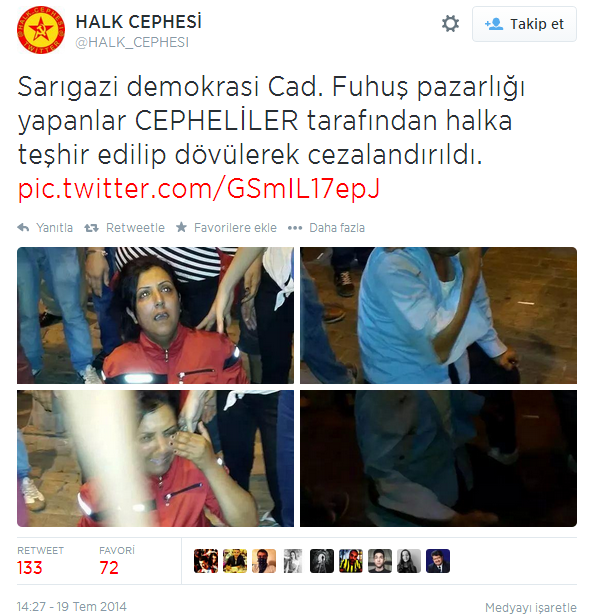Click the Yanıtla reply arrow icon
The image size is (595, 615).
coord(24,227)
